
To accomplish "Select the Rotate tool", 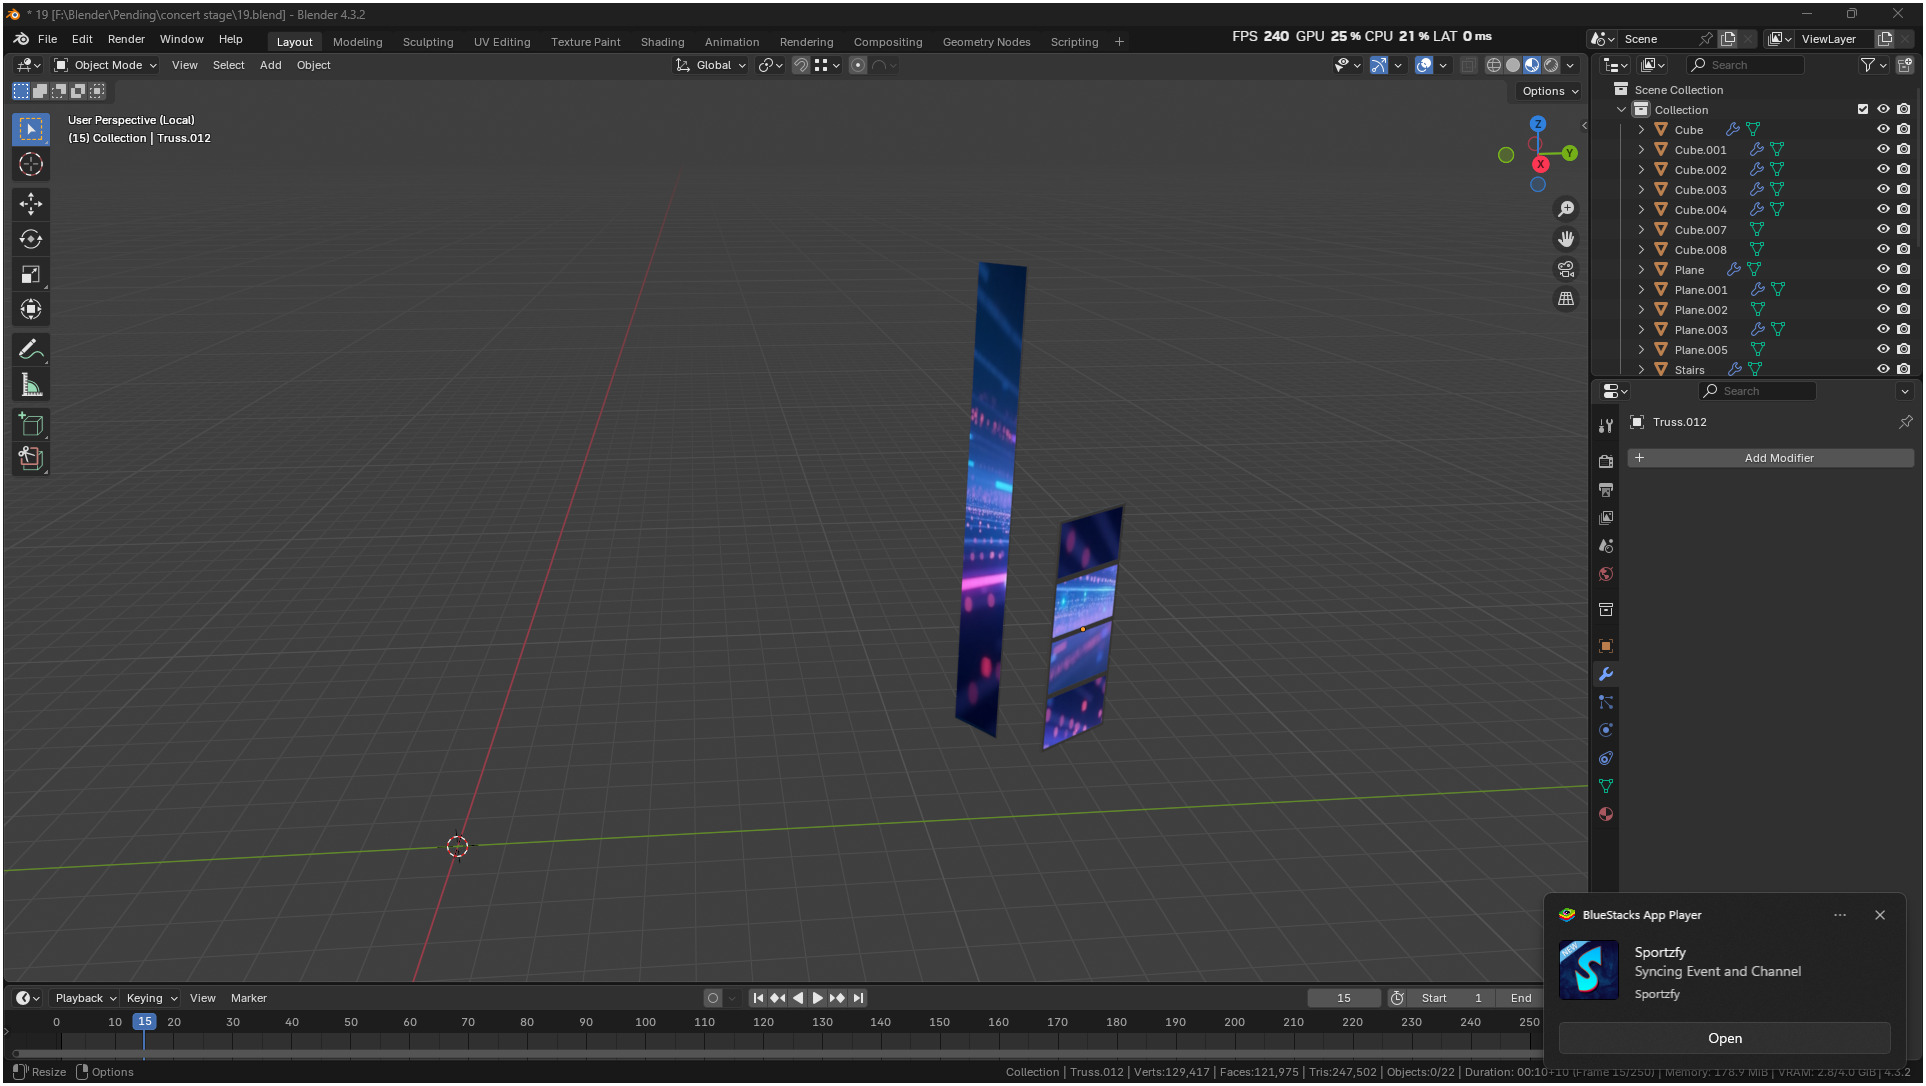I will click(31, 239).
